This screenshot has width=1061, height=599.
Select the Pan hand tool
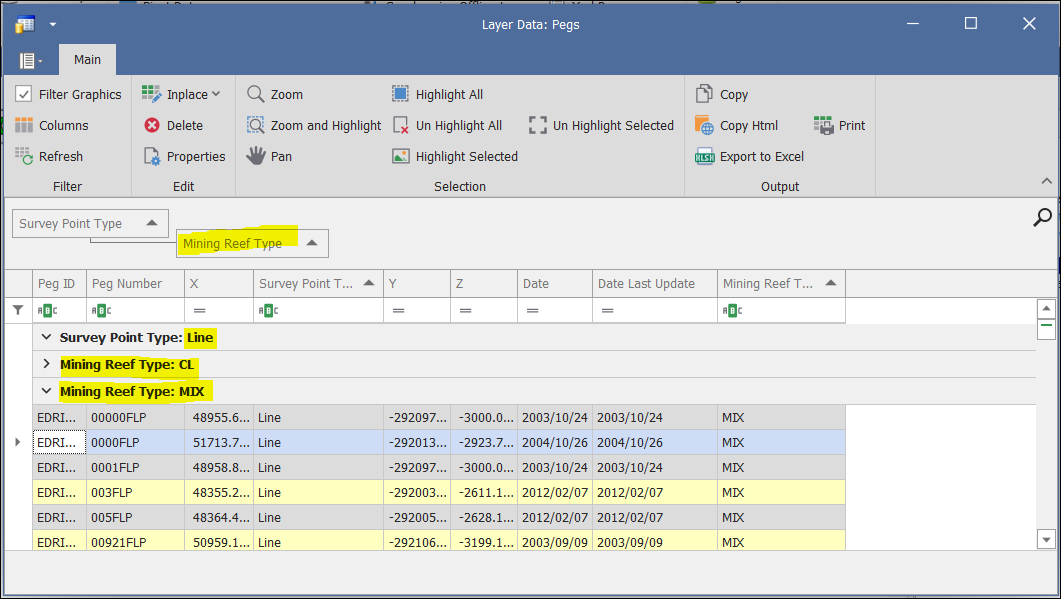point(256,156)
